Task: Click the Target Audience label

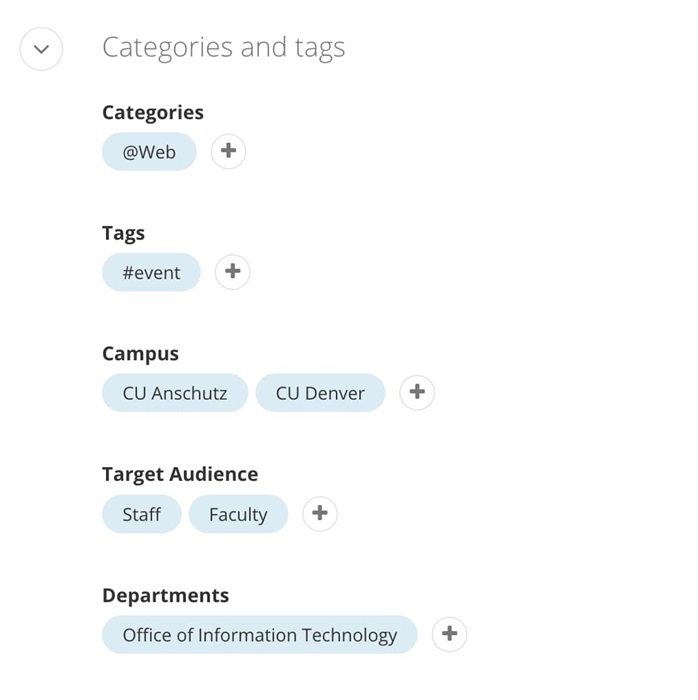Action: (180, 474)
